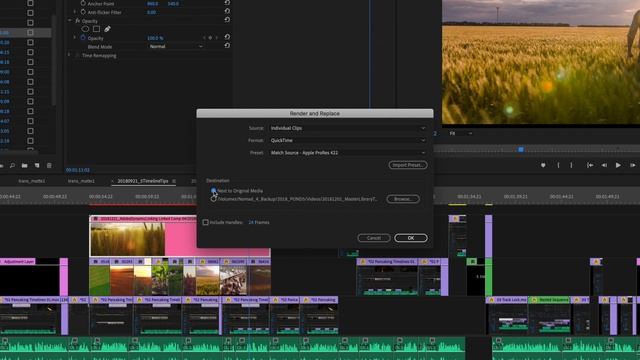The image size is (640, 360).
Task: Enable the Include Handles checkbox
Action: click(206, 222)
